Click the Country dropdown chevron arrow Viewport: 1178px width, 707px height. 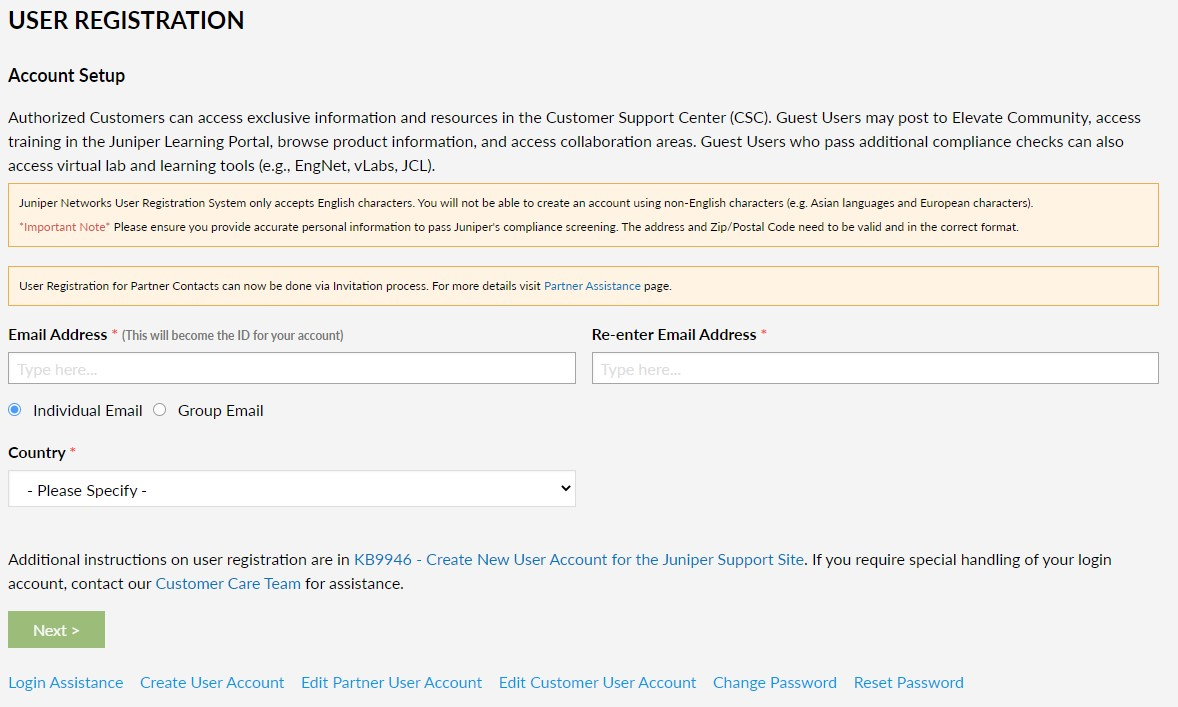[x=565, y=489]
